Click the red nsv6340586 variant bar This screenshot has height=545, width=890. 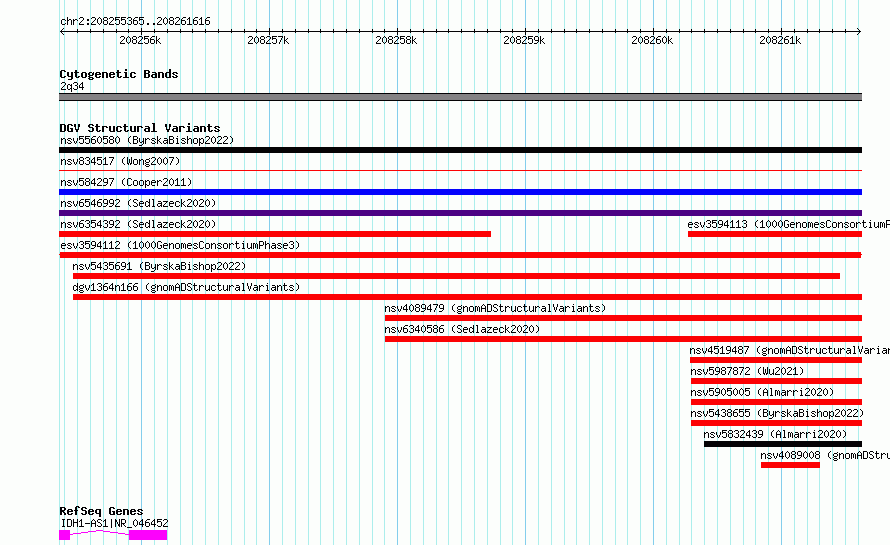(623, 339)
